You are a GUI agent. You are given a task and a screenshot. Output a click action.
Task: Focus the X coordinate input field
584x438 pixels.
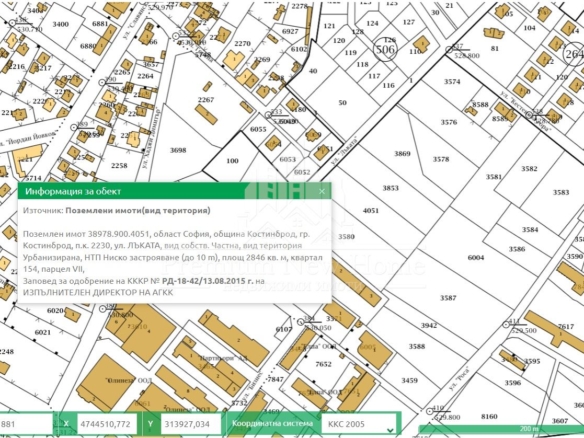pyautogui.click(x=107, y=424)
